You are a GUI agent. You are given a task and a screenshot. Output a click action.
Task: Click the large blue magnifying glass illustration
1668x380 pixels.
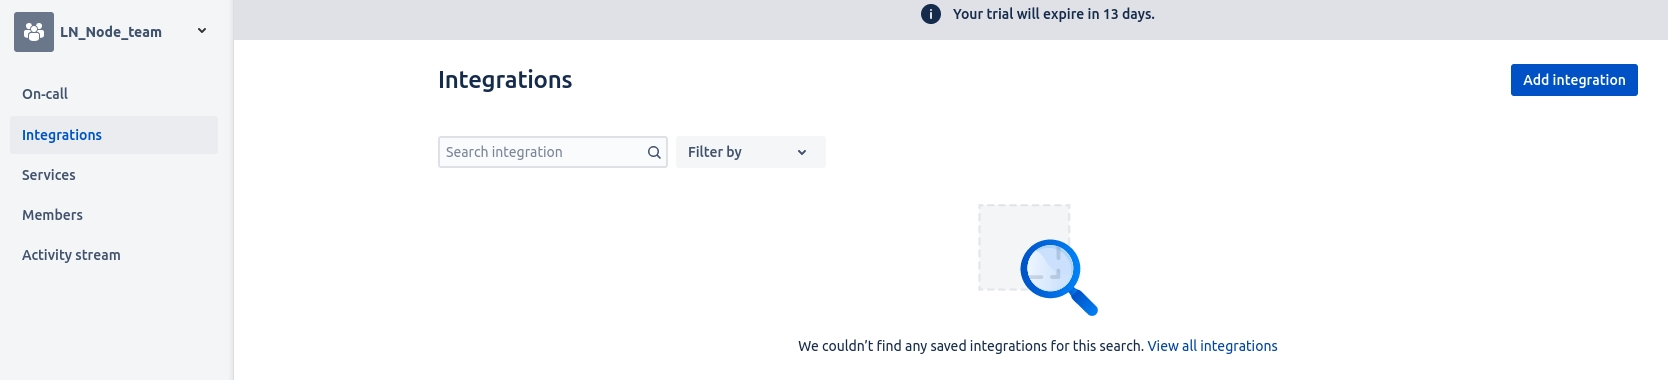[x=1059, y=277]
